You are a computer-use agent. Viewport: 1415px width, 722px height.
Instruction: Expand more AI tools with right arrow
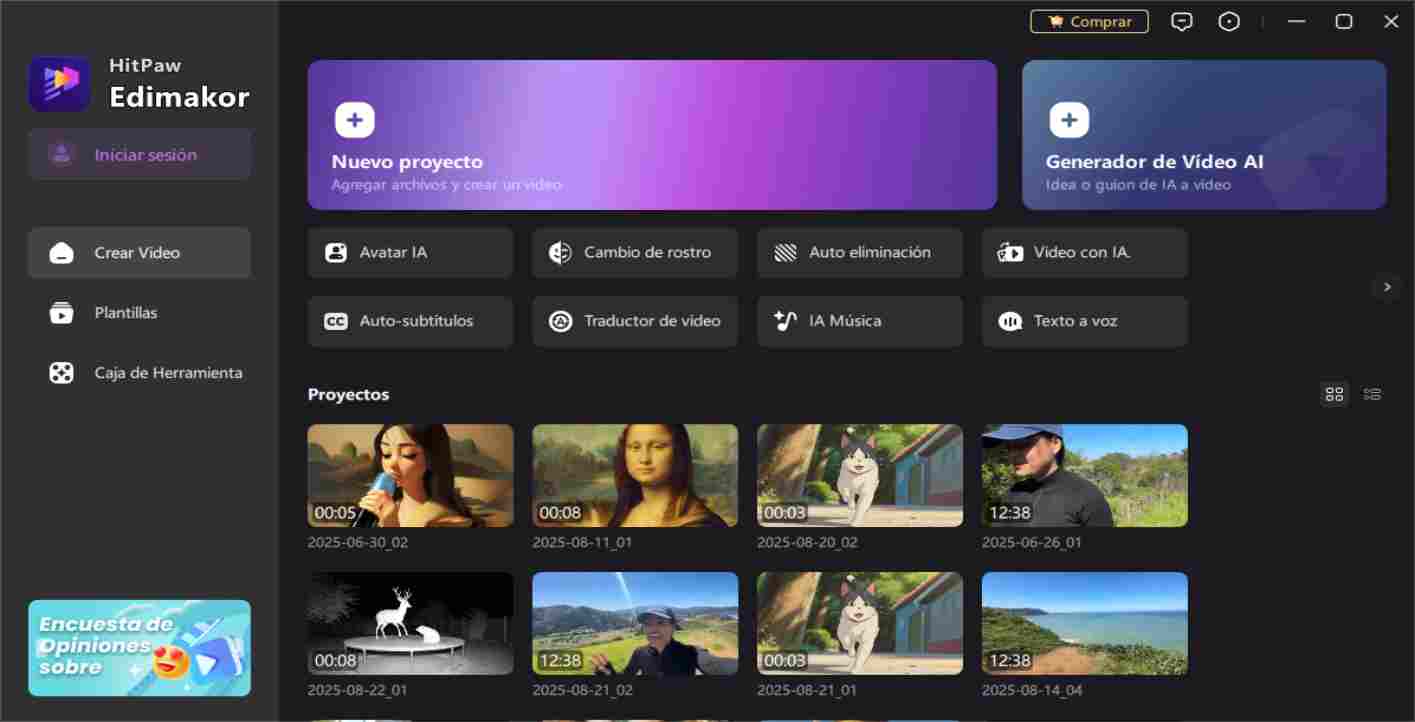(1386, 287)
